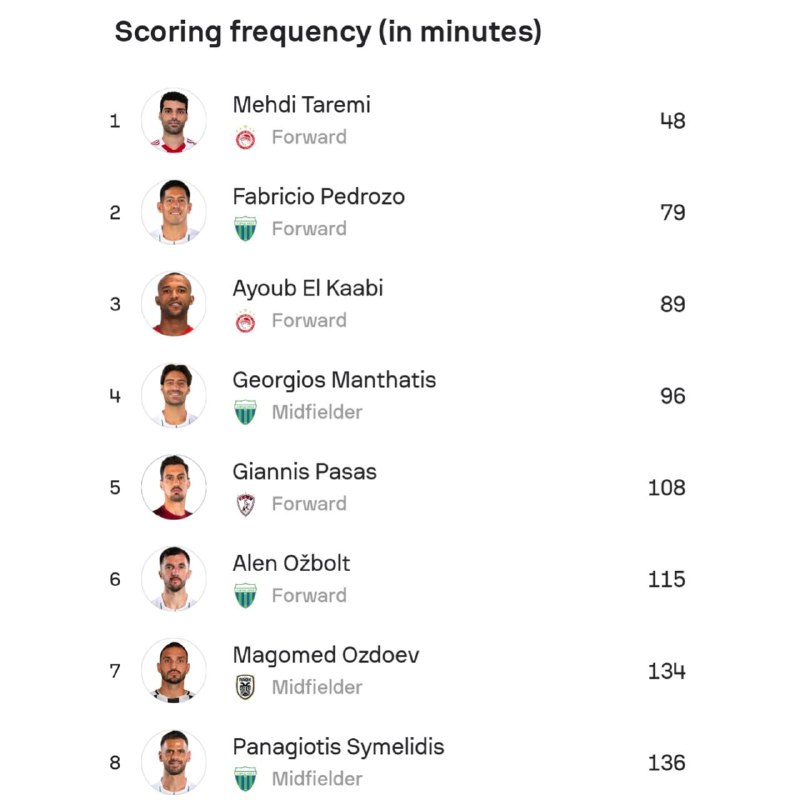Click Fabricio Pedrozo's green club crest

[245, 229]
